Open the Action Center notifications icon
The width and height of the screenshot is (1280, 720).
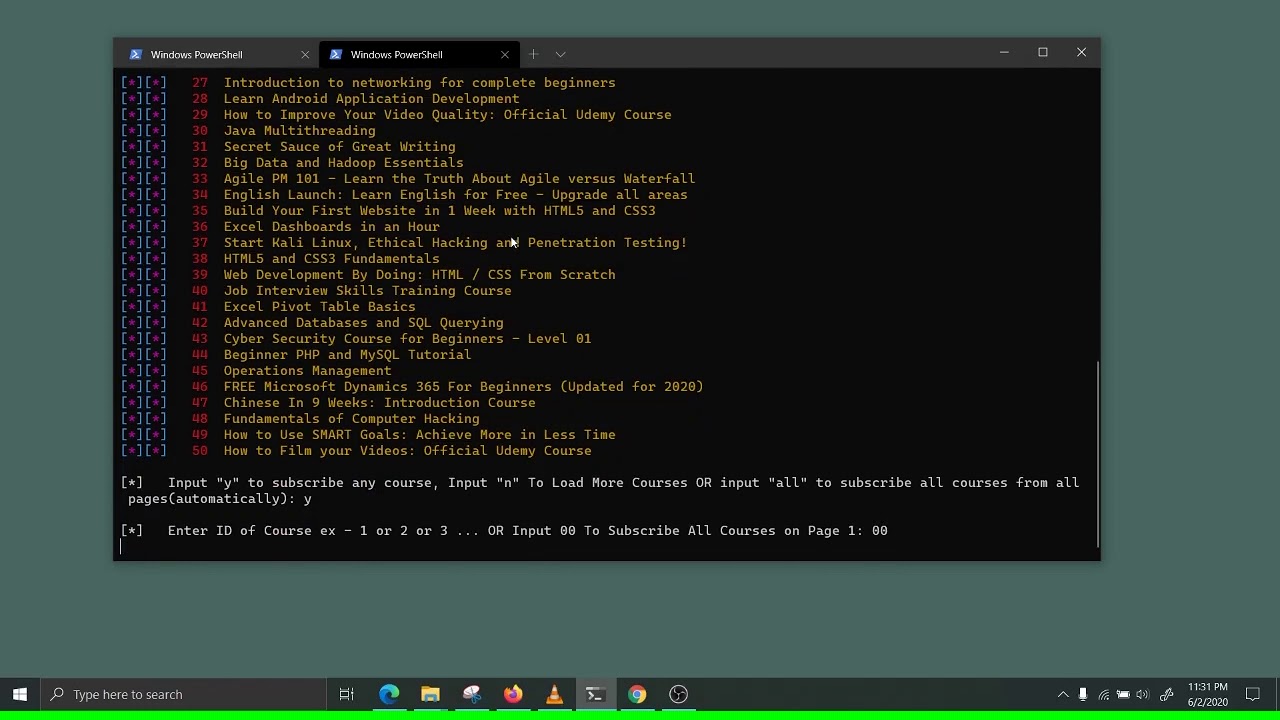coord(1252,695)
